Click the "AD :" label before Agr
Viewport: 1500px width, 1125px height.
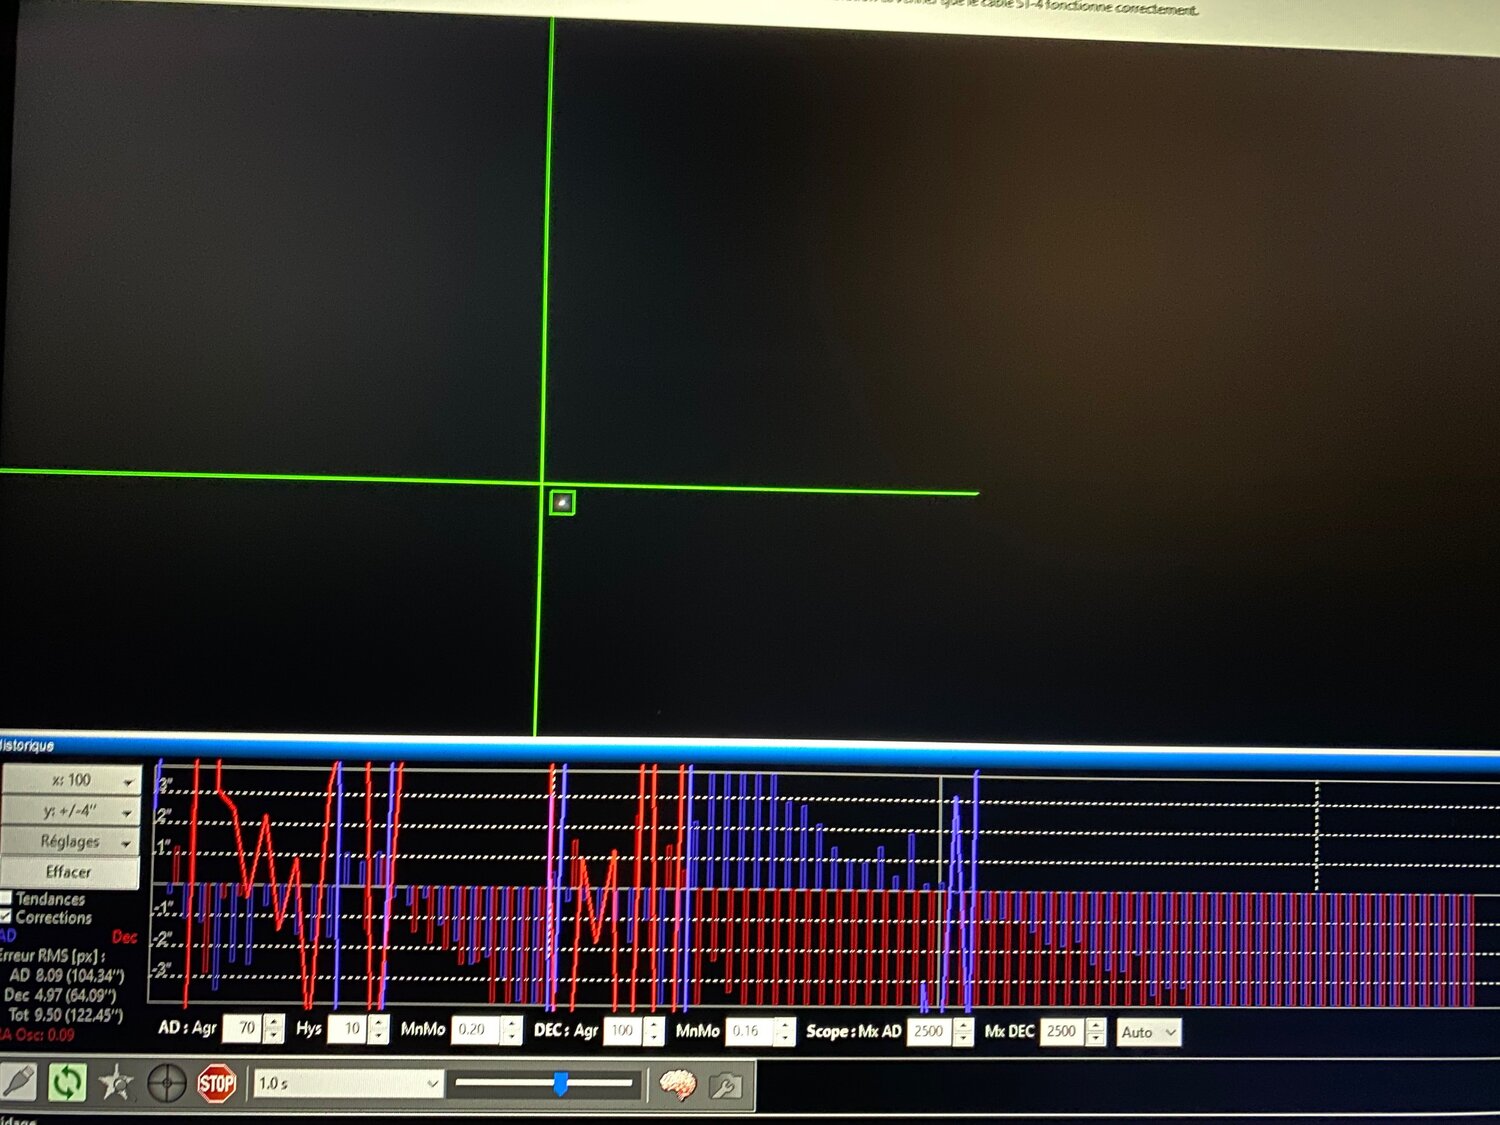[172, 1027]
